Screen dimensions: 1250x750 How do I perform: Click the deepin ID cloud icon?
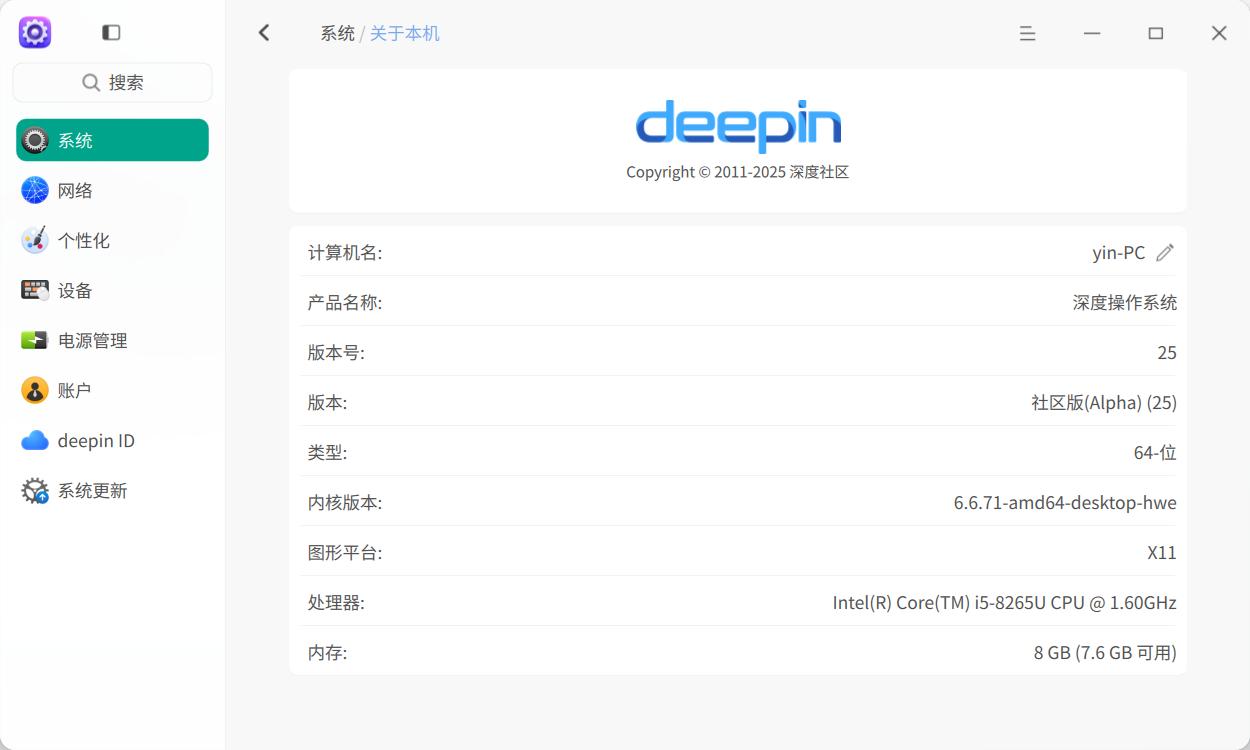35,440
